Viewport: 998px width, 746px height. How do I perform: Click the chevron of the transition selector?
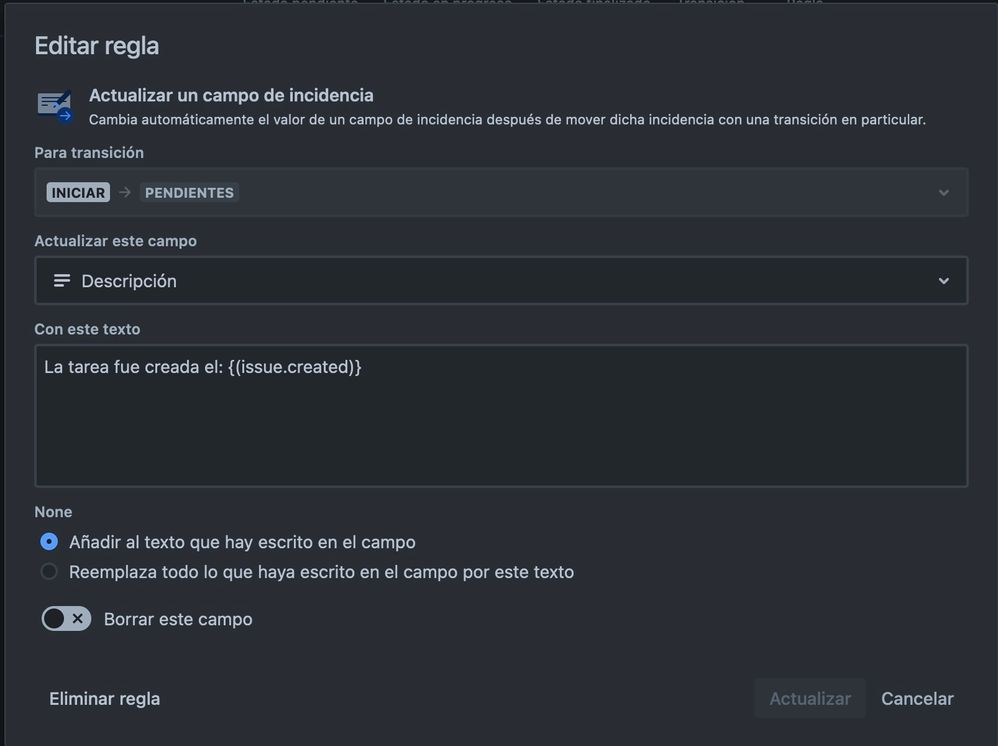coord(943,192)
